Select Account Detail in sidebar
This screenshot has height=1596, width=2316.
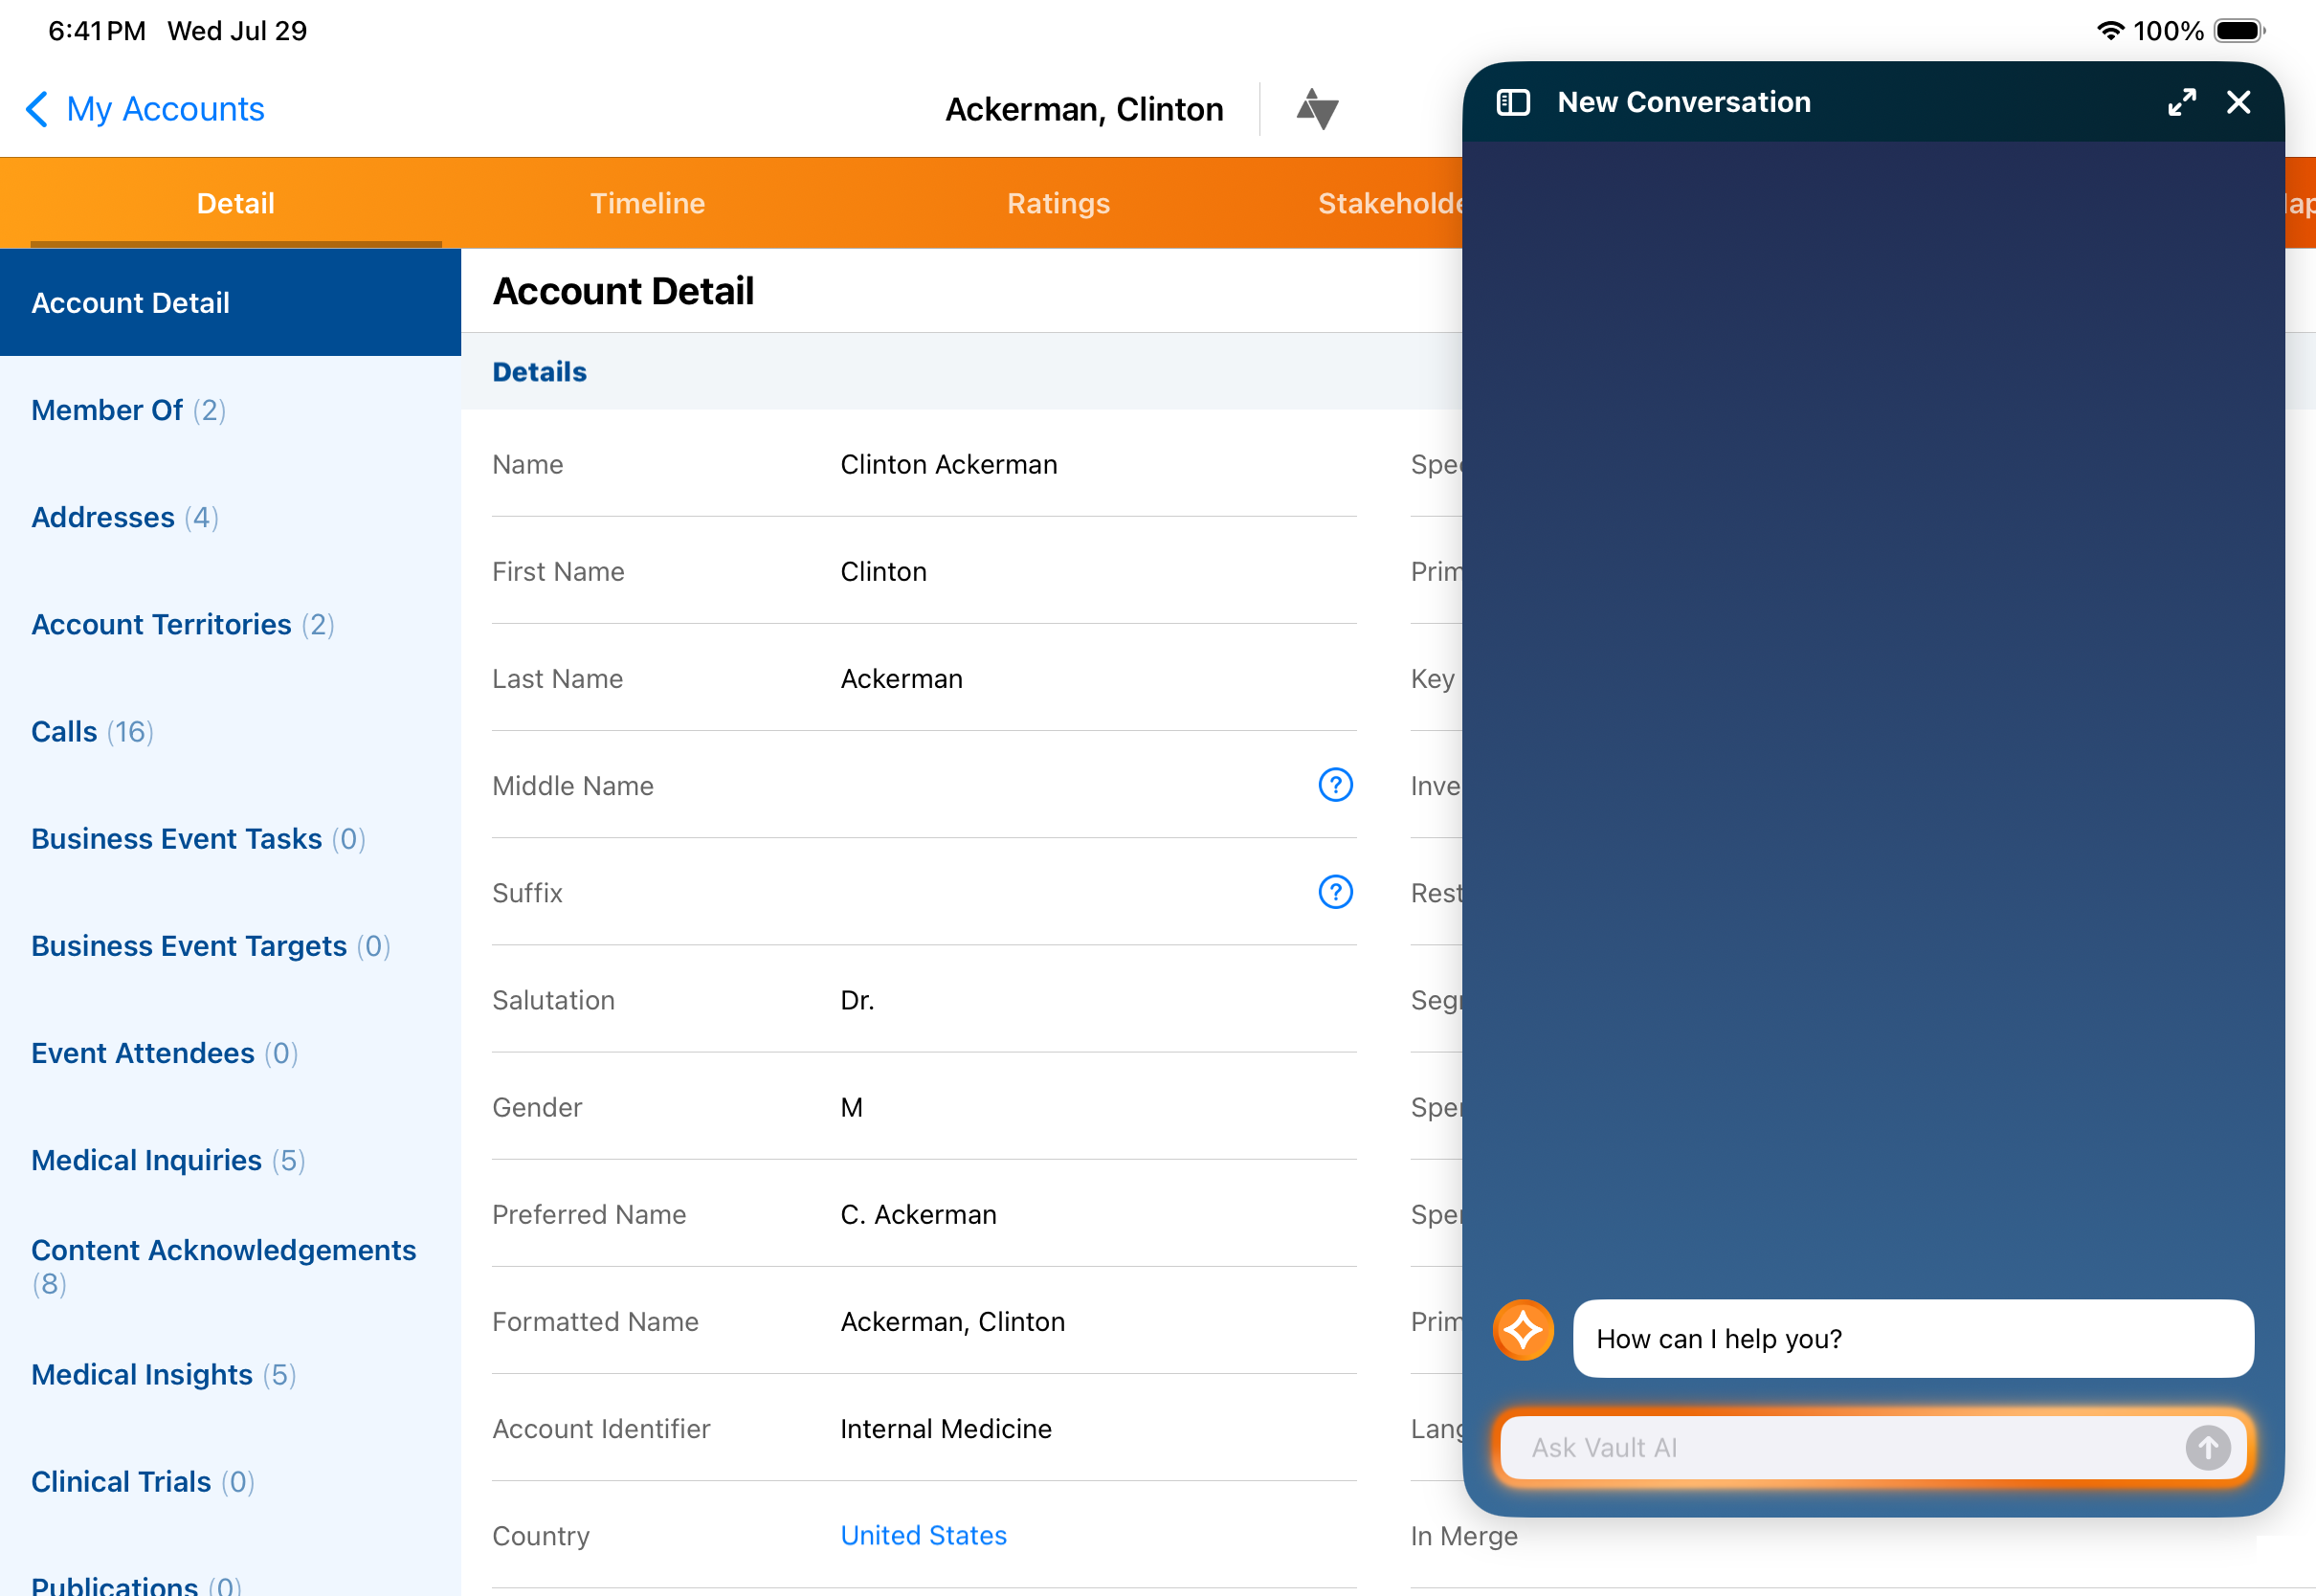[x=230, y=303]
